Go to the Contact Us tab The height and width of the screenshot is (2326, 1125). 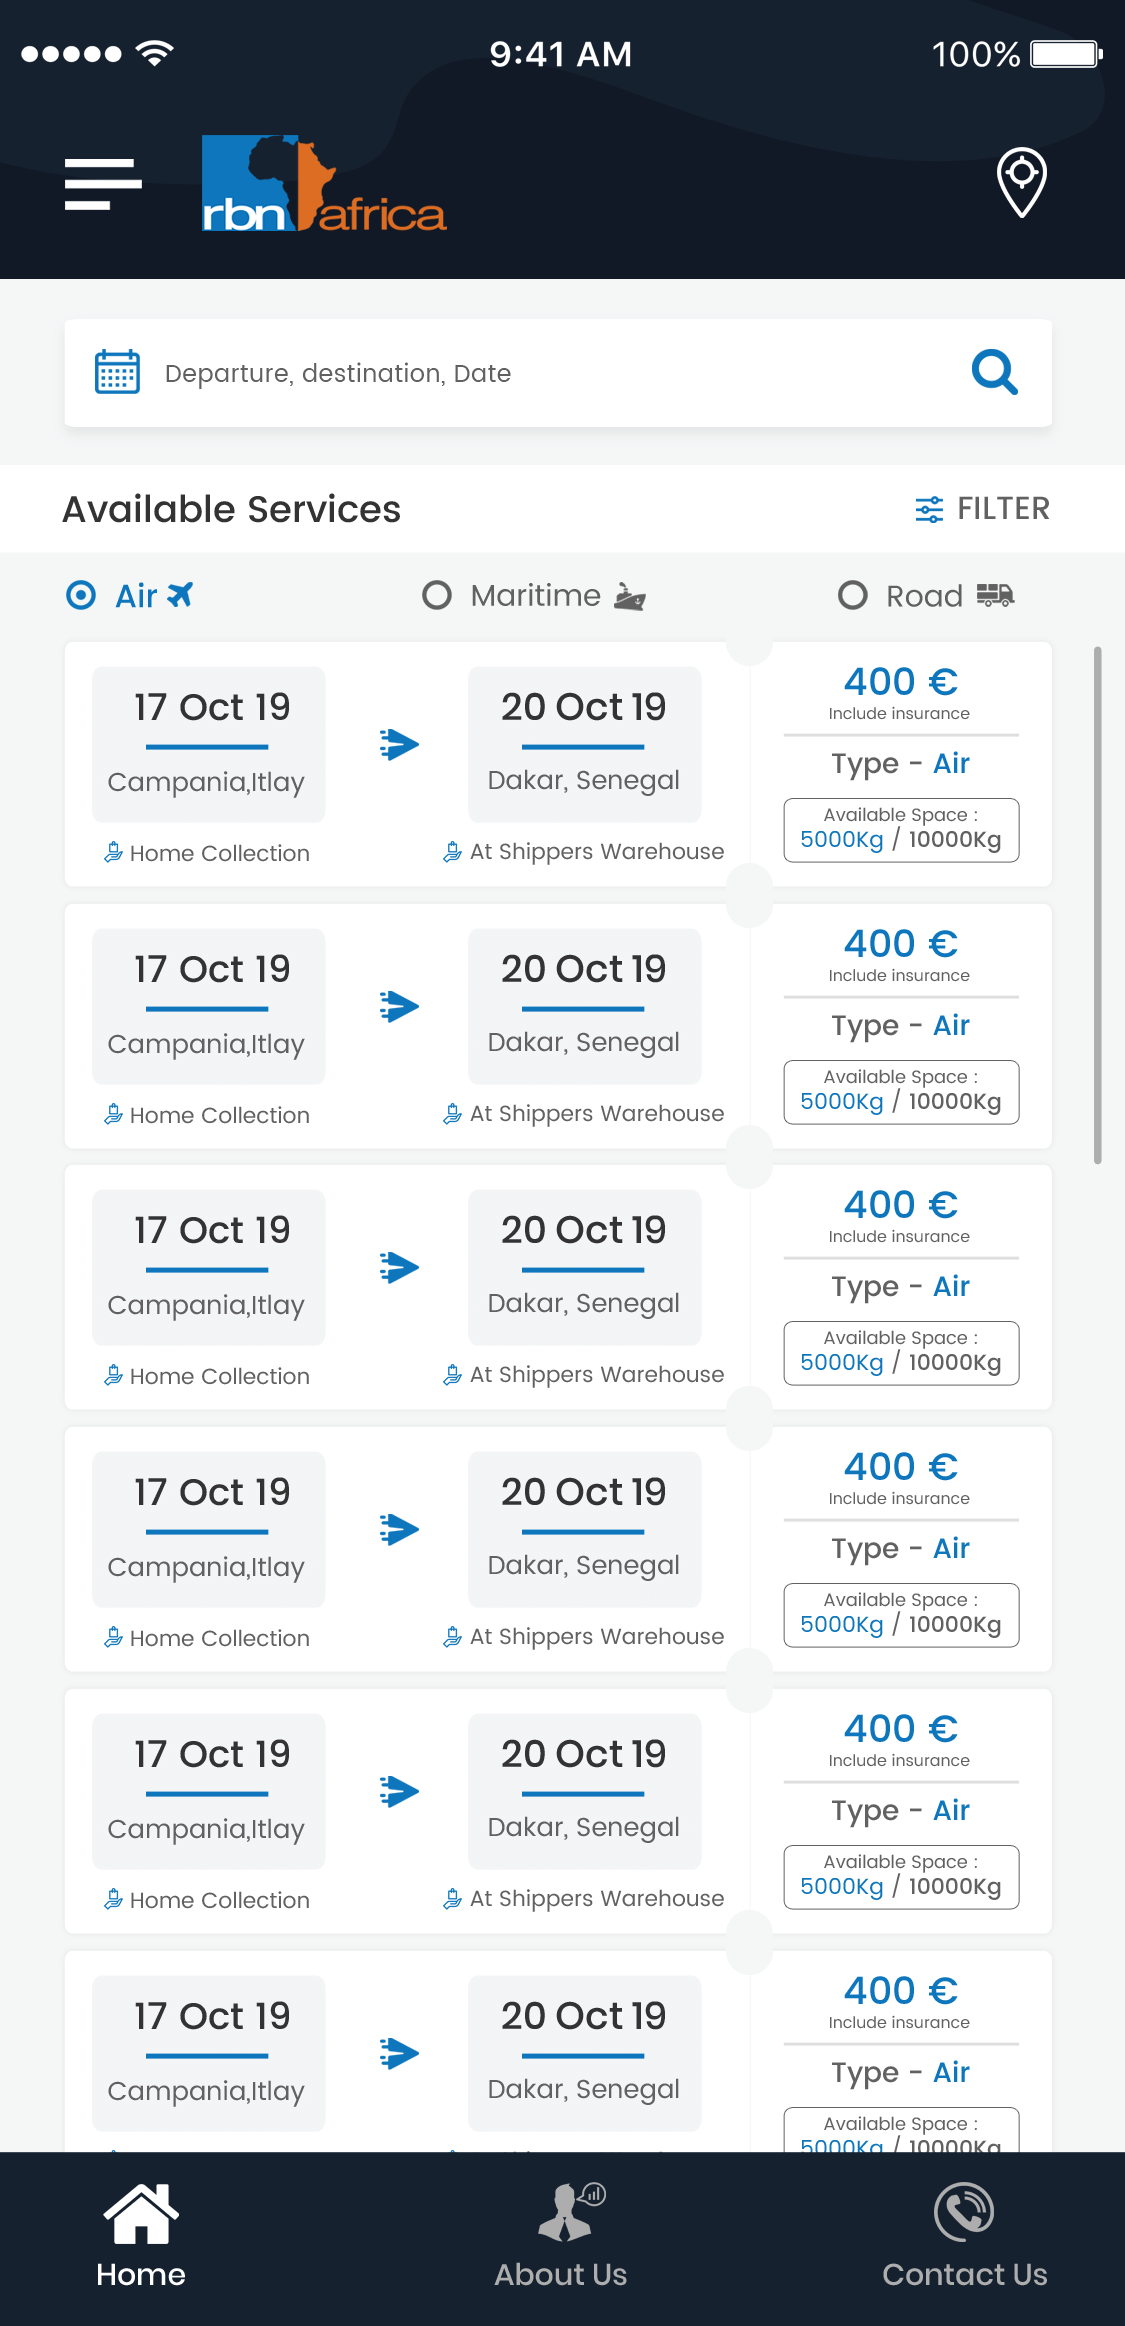click(x=964, y=2274)
